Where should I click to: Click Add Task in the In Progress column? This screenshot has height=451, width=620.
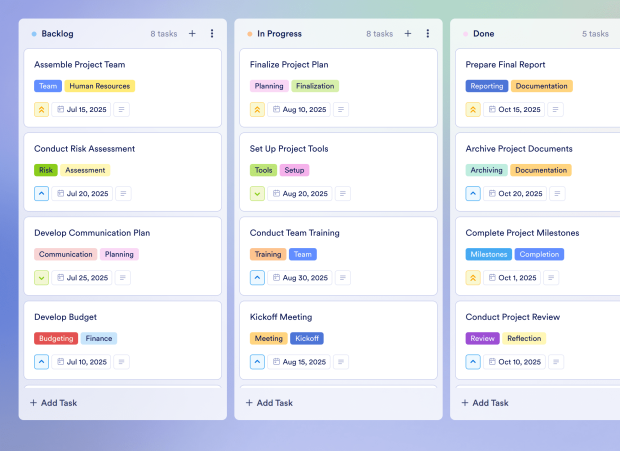269,403
